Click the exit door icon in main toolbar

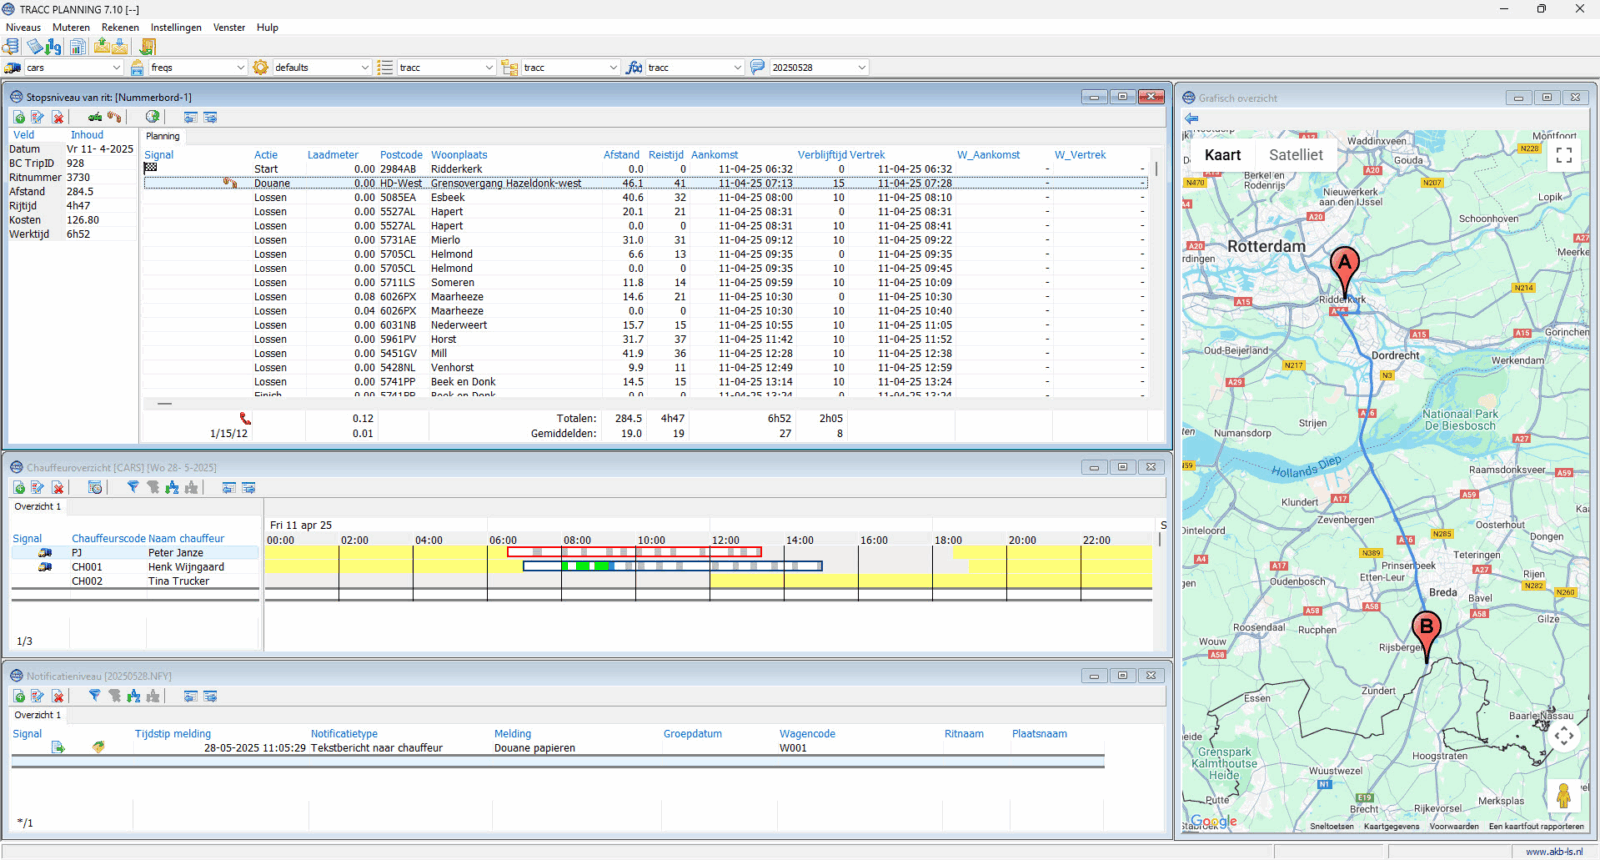point(147,47)
